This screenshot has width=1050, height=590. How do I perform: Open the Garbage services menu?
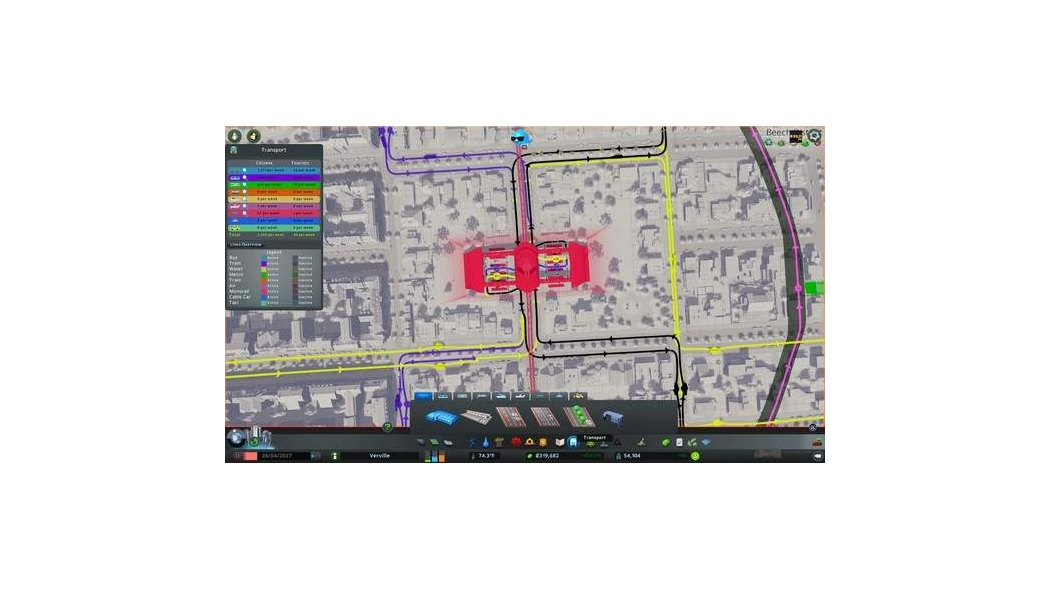(499, 442)
